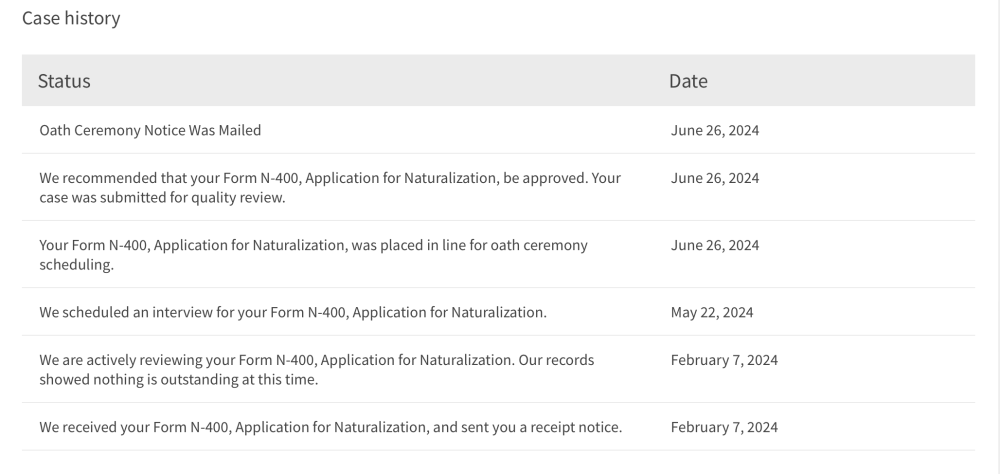
Task: Click 'case was submitted for quality review' line
Action: (162, 197)
